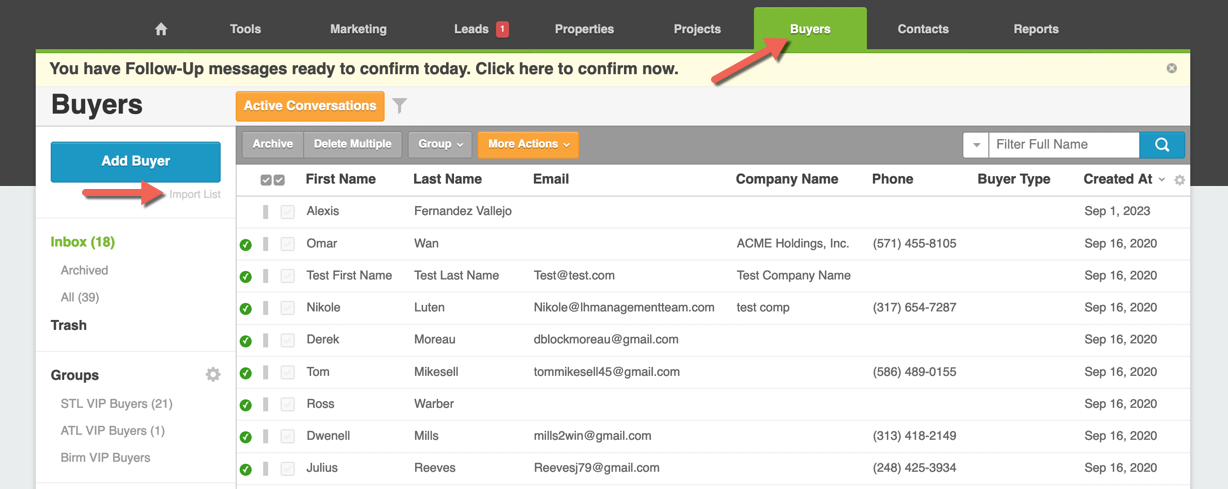Open the More Actions dropdown
The image size is (1228, 489).
pyautogui.click(x=528, y=144)
